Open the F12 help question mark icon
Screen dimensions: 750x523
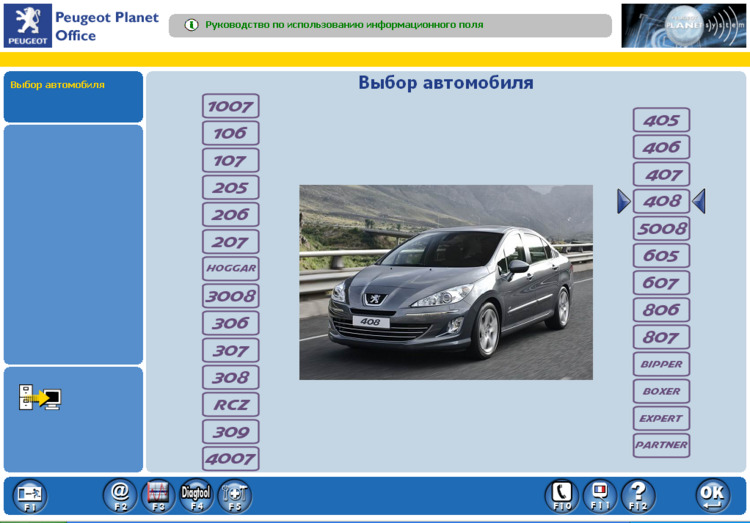[x=638, y=496]
